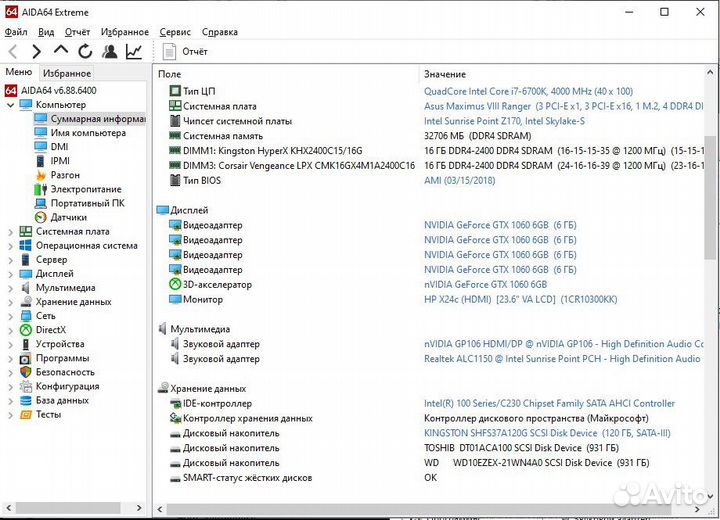Open AMI (03/15/2018) BIOS link
The image size is (720, 520).
pyautogui.click(x=460, y=181)
